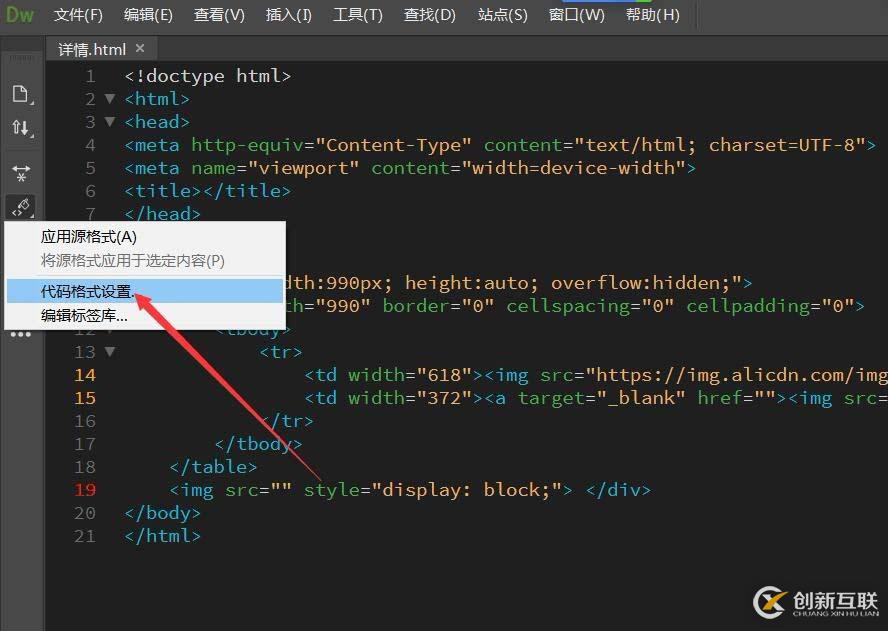Image resolution: width=888 pixels, height=631 pixels.
Task: Click the </table> closing tag
Action: coord(214,467)
